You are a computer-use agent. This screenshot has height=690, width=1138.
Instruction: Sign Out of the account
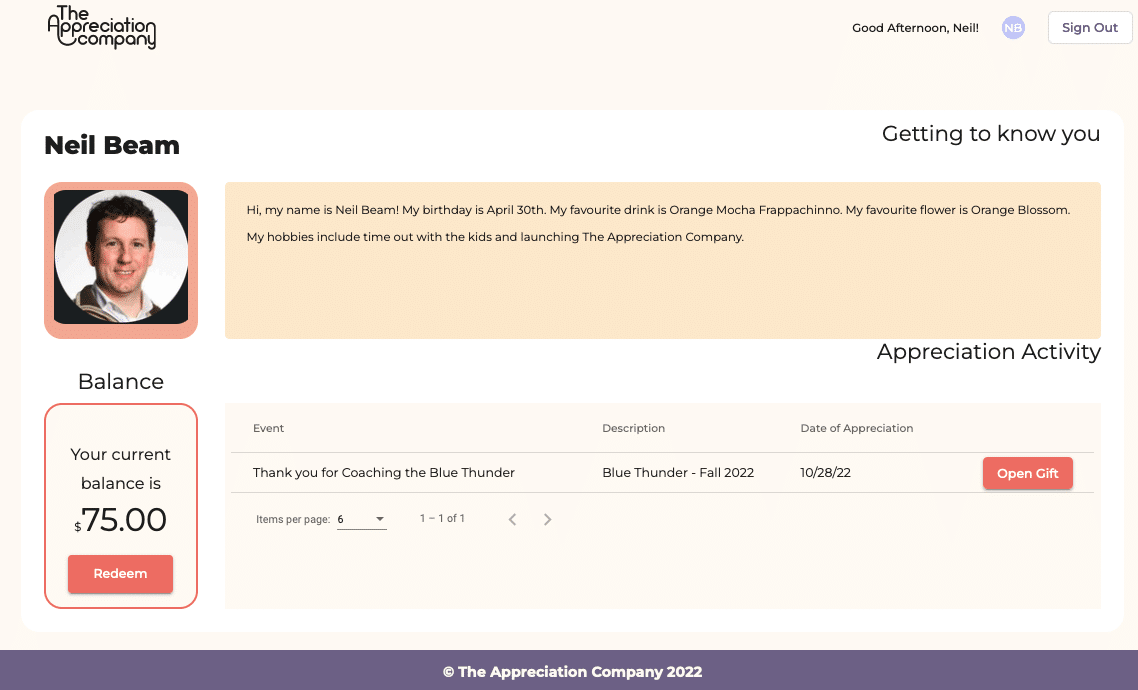point(1089,28)
